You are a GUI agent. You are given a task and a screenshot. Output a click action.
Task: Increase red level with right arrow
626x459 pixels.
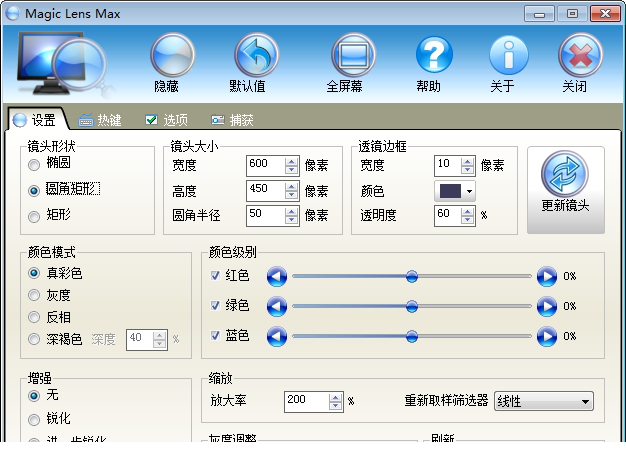[547, 276]
